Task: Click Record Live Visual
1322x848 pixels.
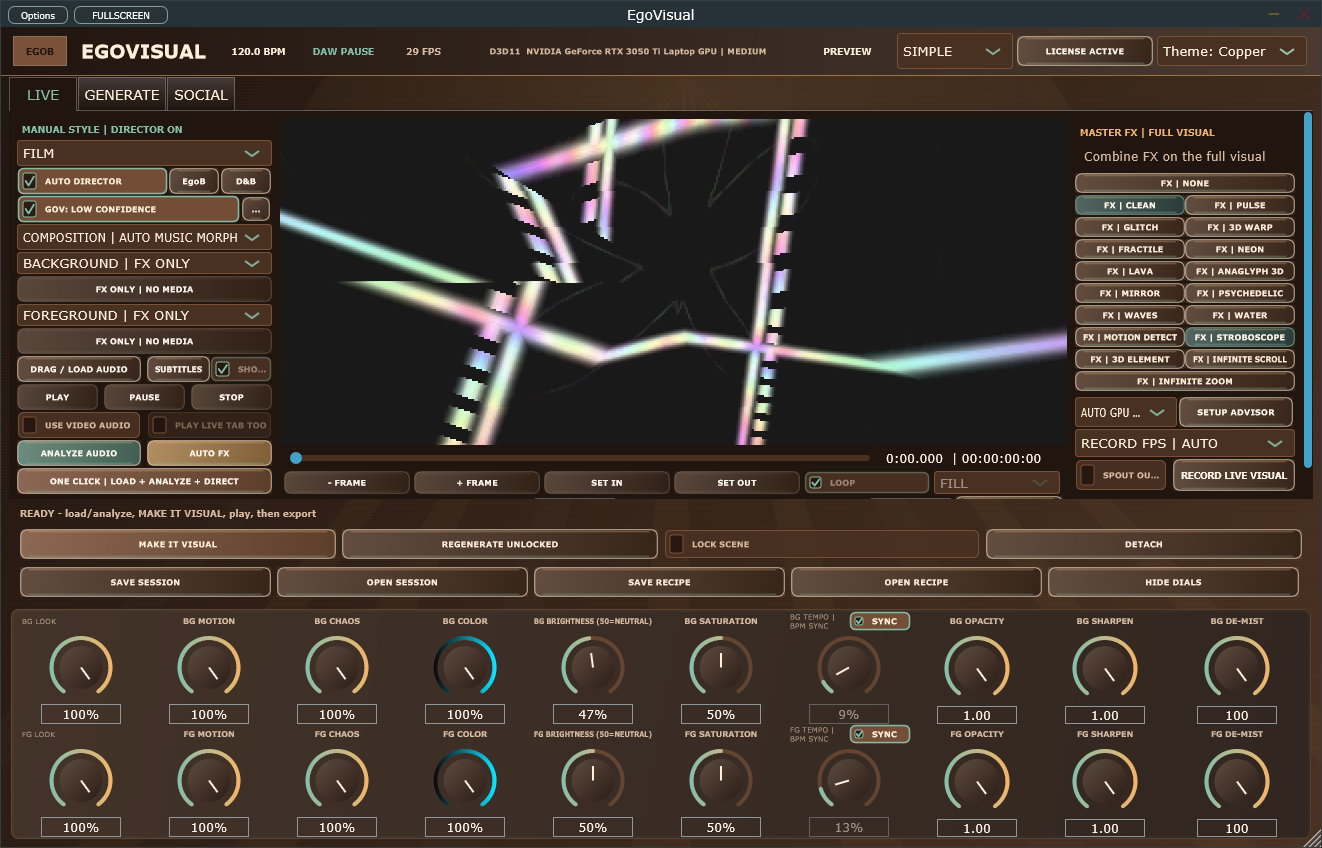Action: click(1234, 475)
